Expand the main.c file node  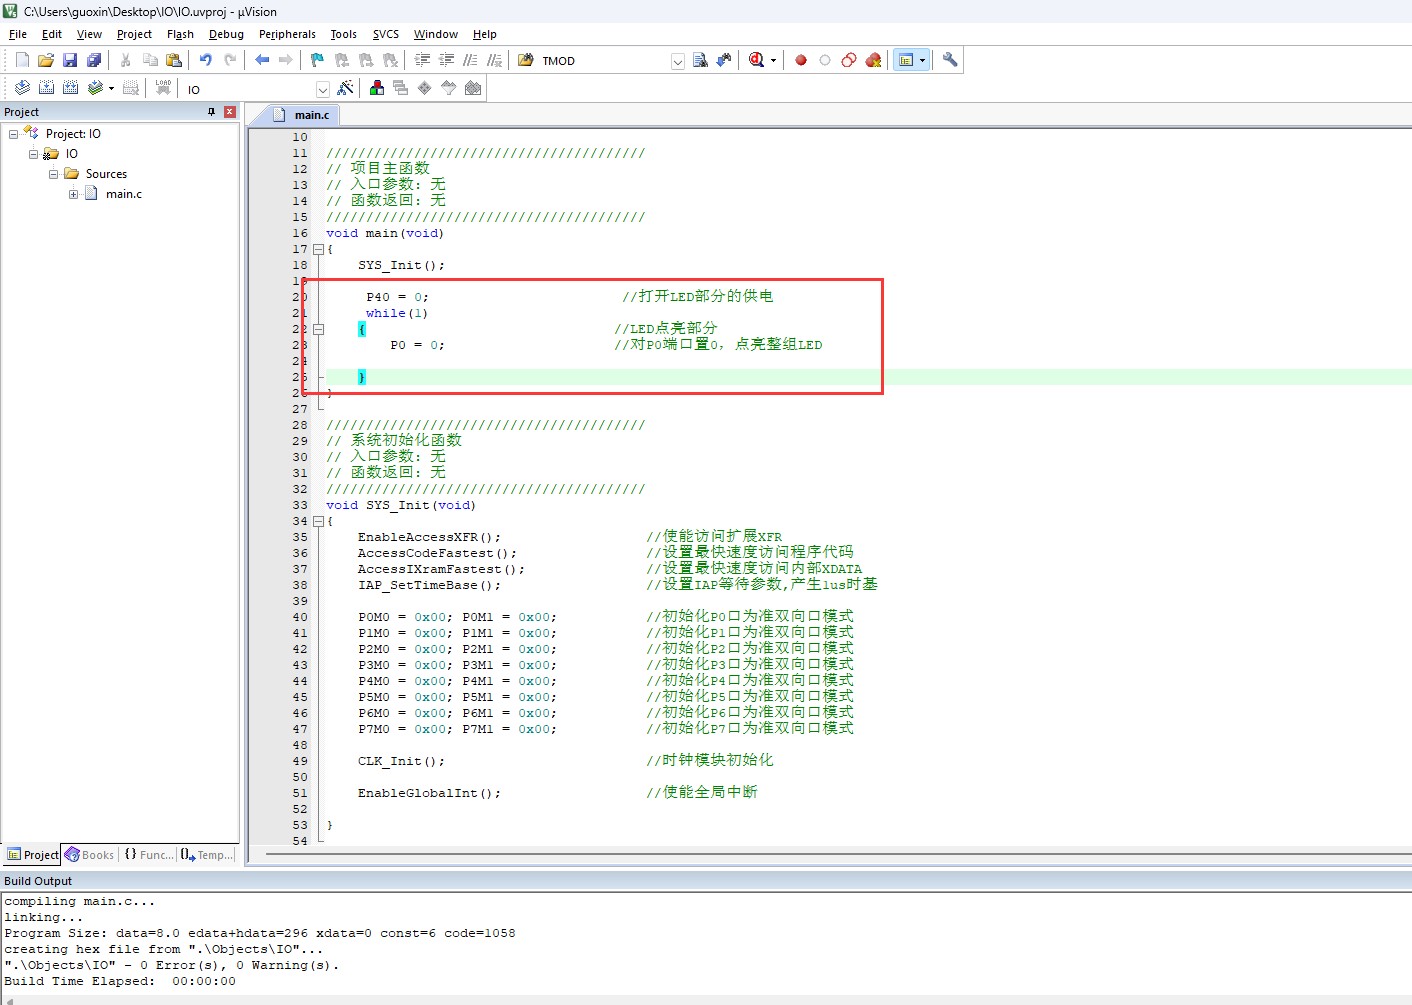(x=73, y=194)
